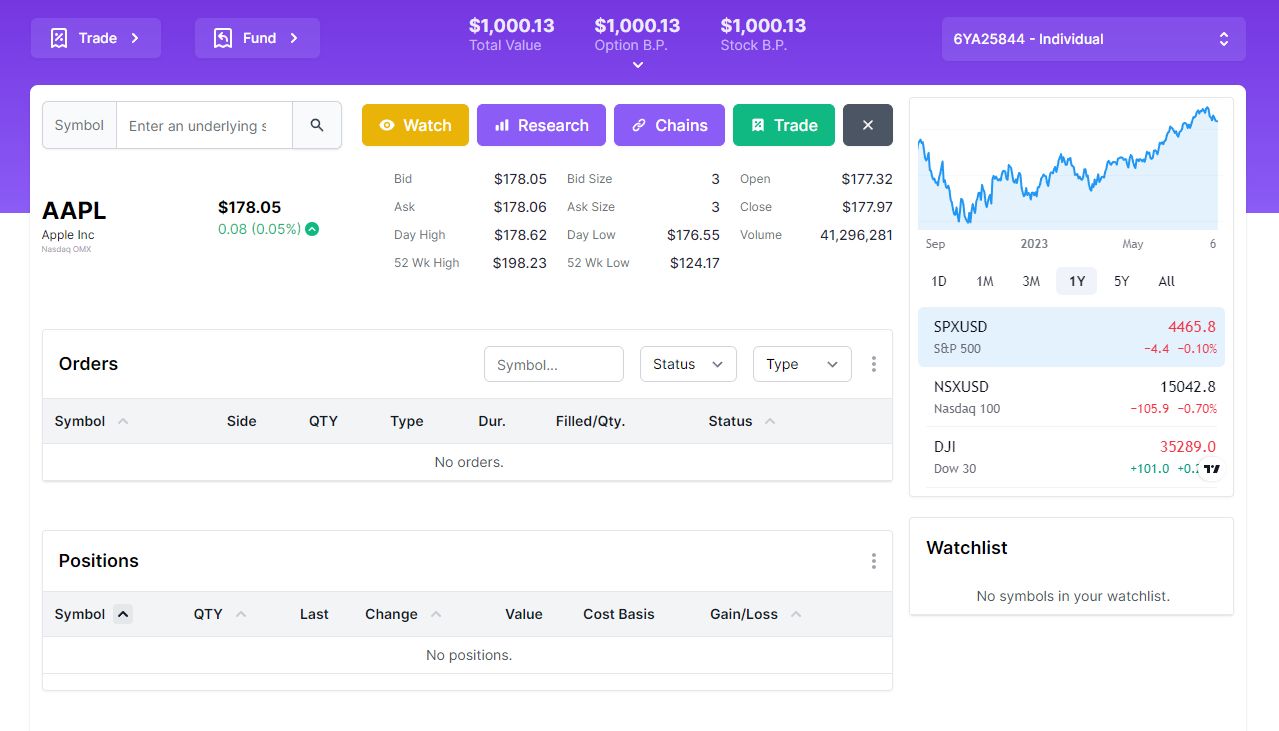Click the green Trade button next to Chains
The height and width of the screenshot is (731, 1279).
point(783,125)
